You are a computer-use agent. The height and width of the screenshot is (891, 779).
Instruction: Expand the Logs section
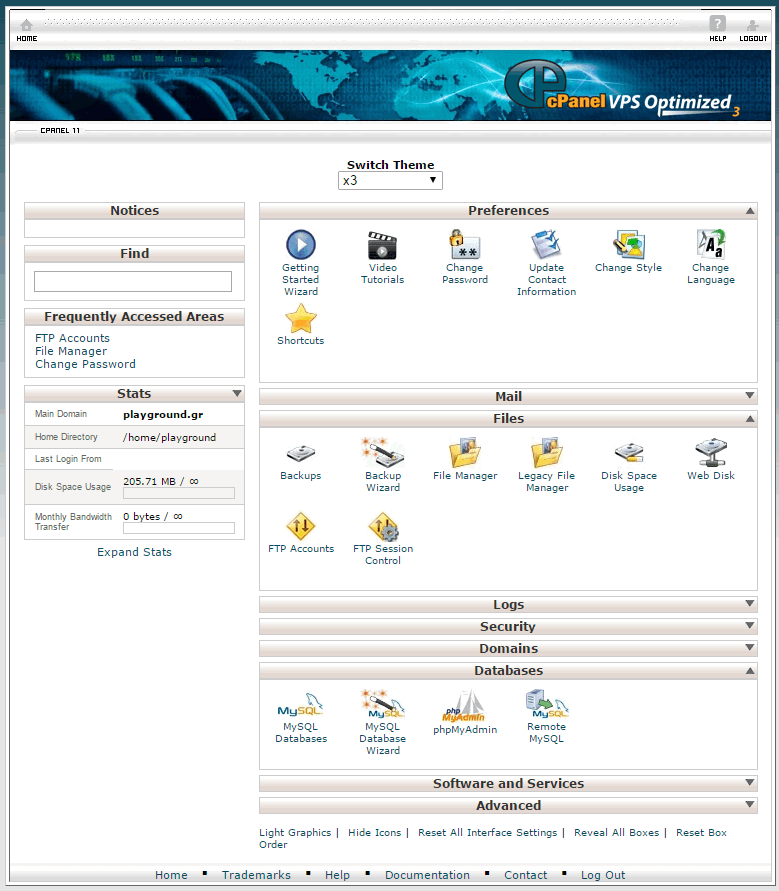pos(750,603)
